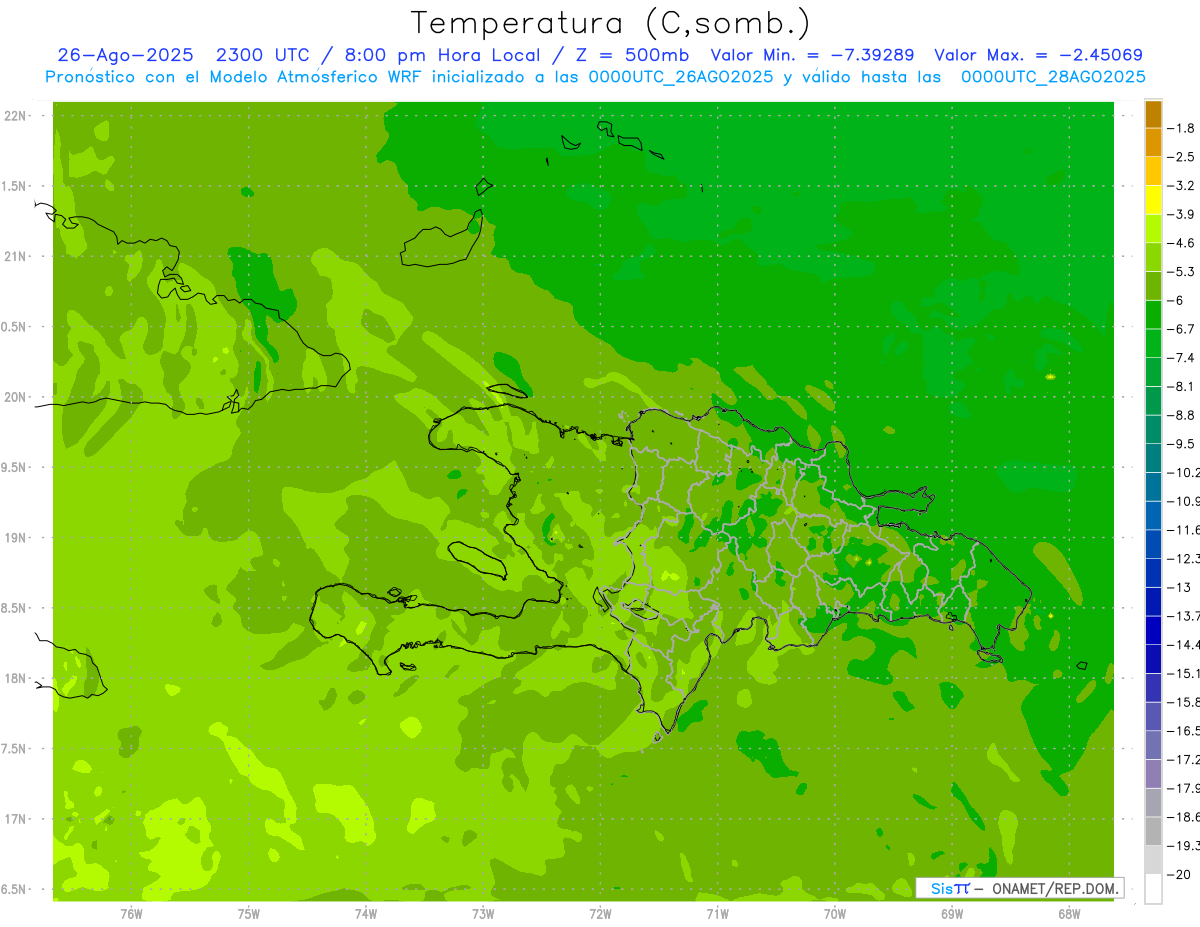1200x927 pixels.
Task: Click the -17.9 colorbar value
Action: pyautogui.click(x=1183, y=788)
